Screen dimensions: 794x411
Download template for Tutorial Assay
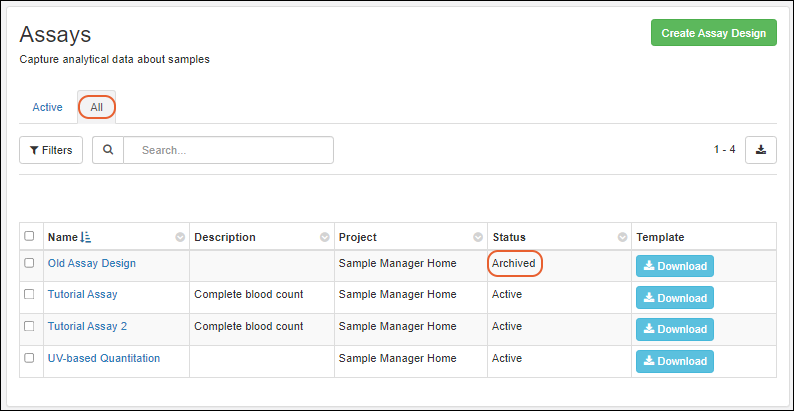point(675,297)
